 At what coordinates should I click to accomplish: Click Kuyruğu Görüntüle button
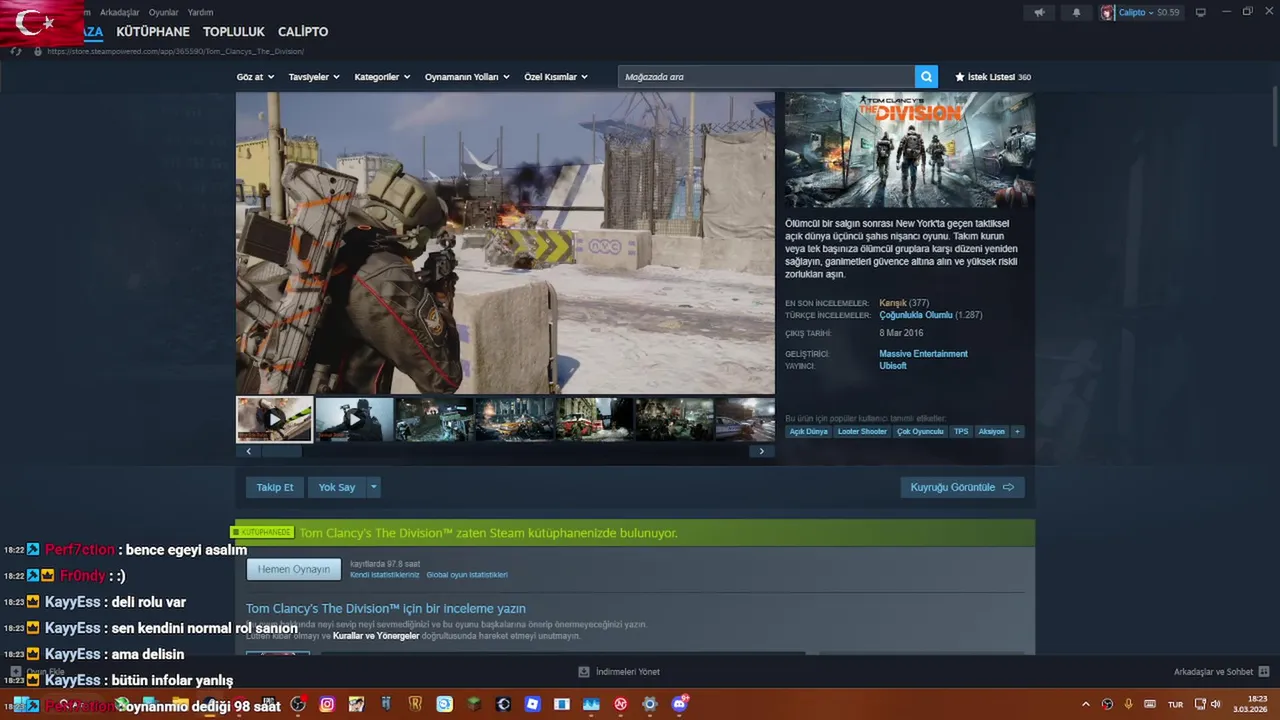pos(962,487)
